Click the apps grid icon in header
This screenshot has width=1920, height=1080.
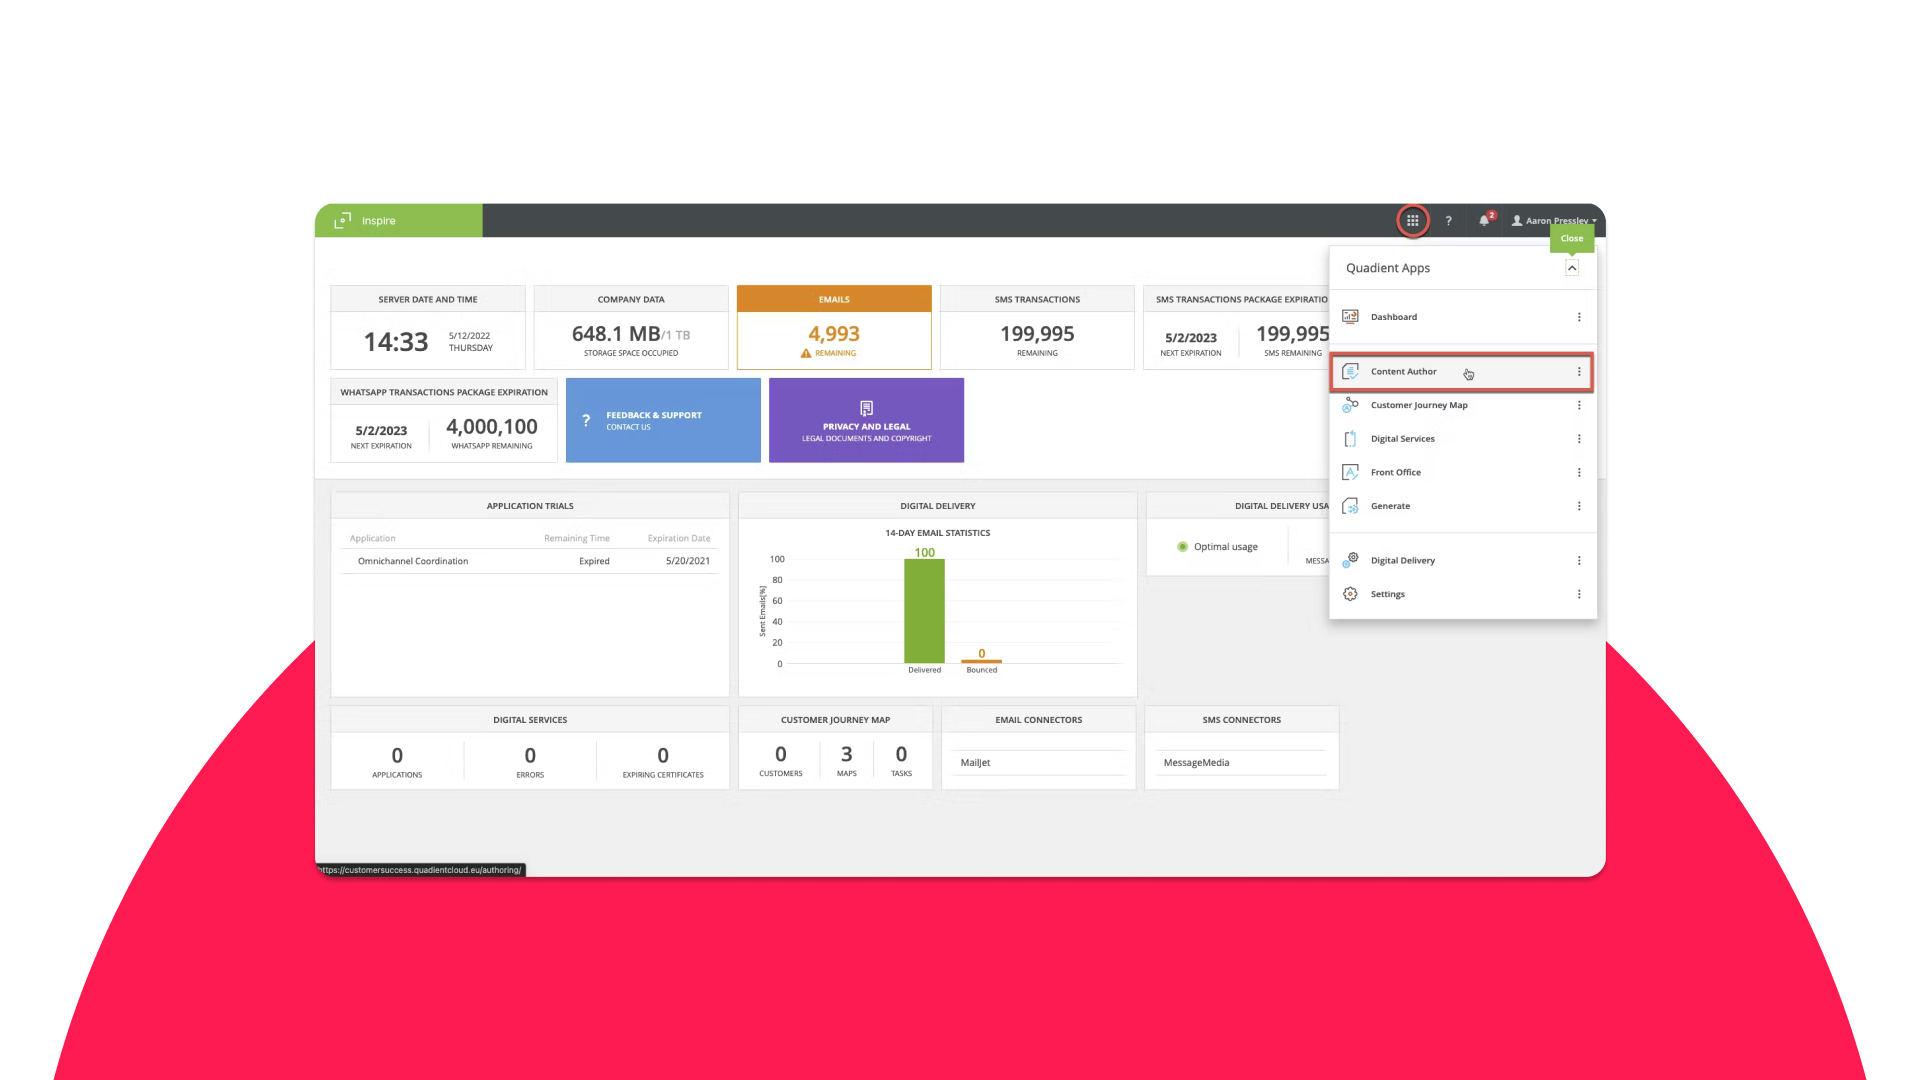[1412, 220]
